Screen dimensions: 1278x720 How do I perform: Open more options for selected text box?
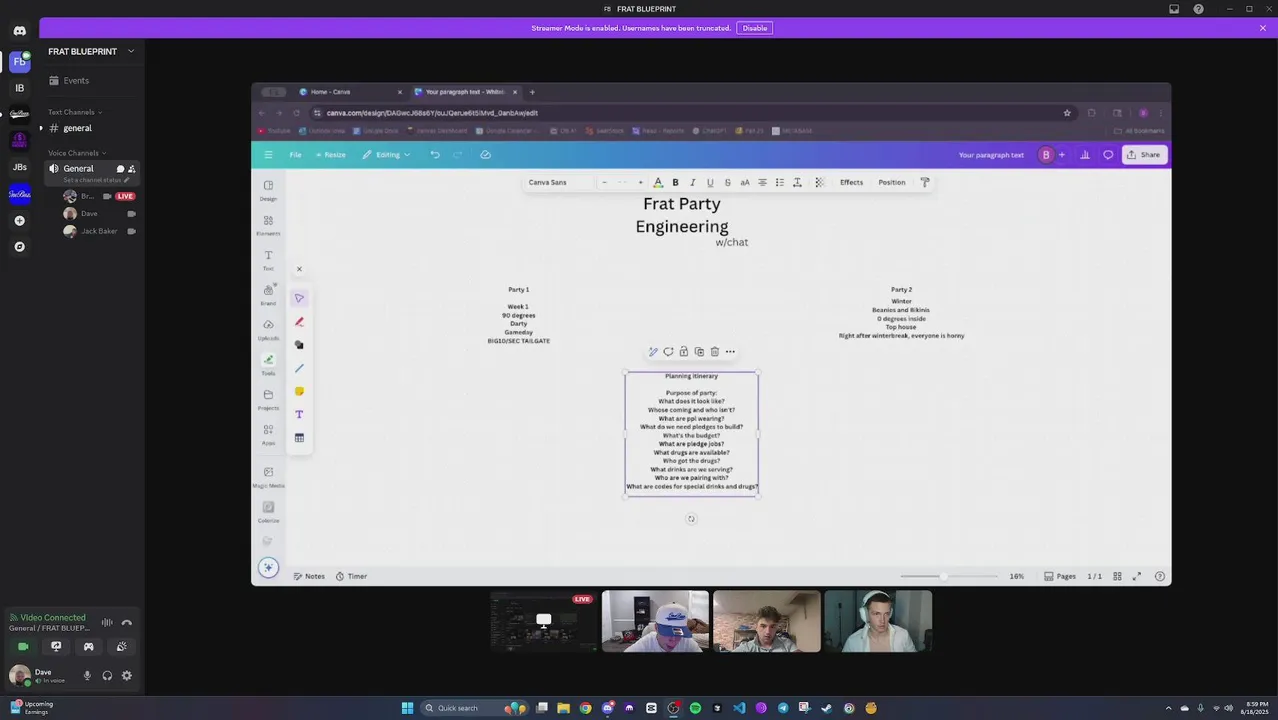(x=730, y=352)
